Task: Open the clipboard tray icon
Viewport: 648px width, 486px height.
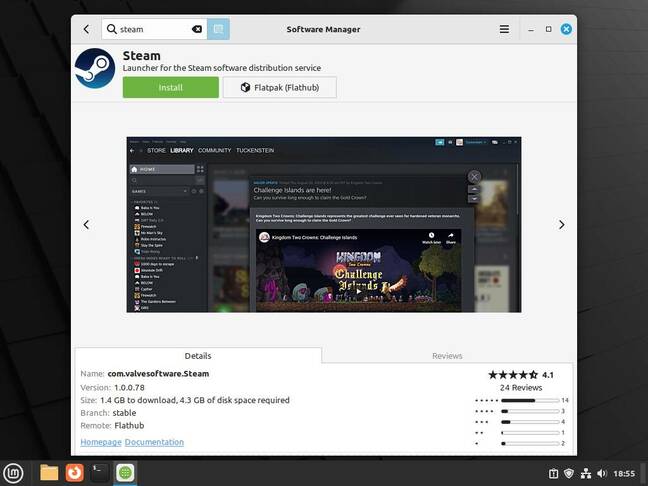Action: click(x=553, y=474)
